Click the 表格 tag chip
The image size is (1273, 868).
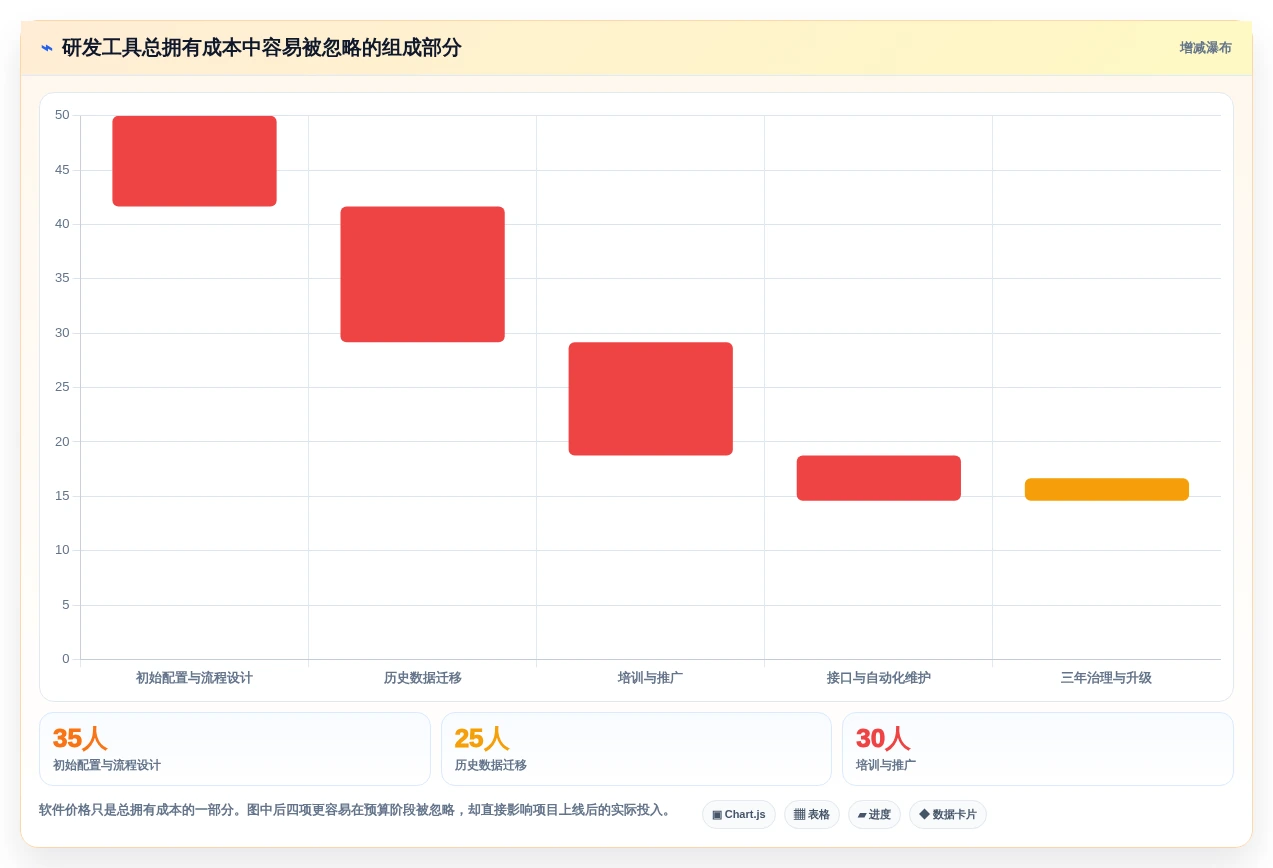(x=812, y=815)
